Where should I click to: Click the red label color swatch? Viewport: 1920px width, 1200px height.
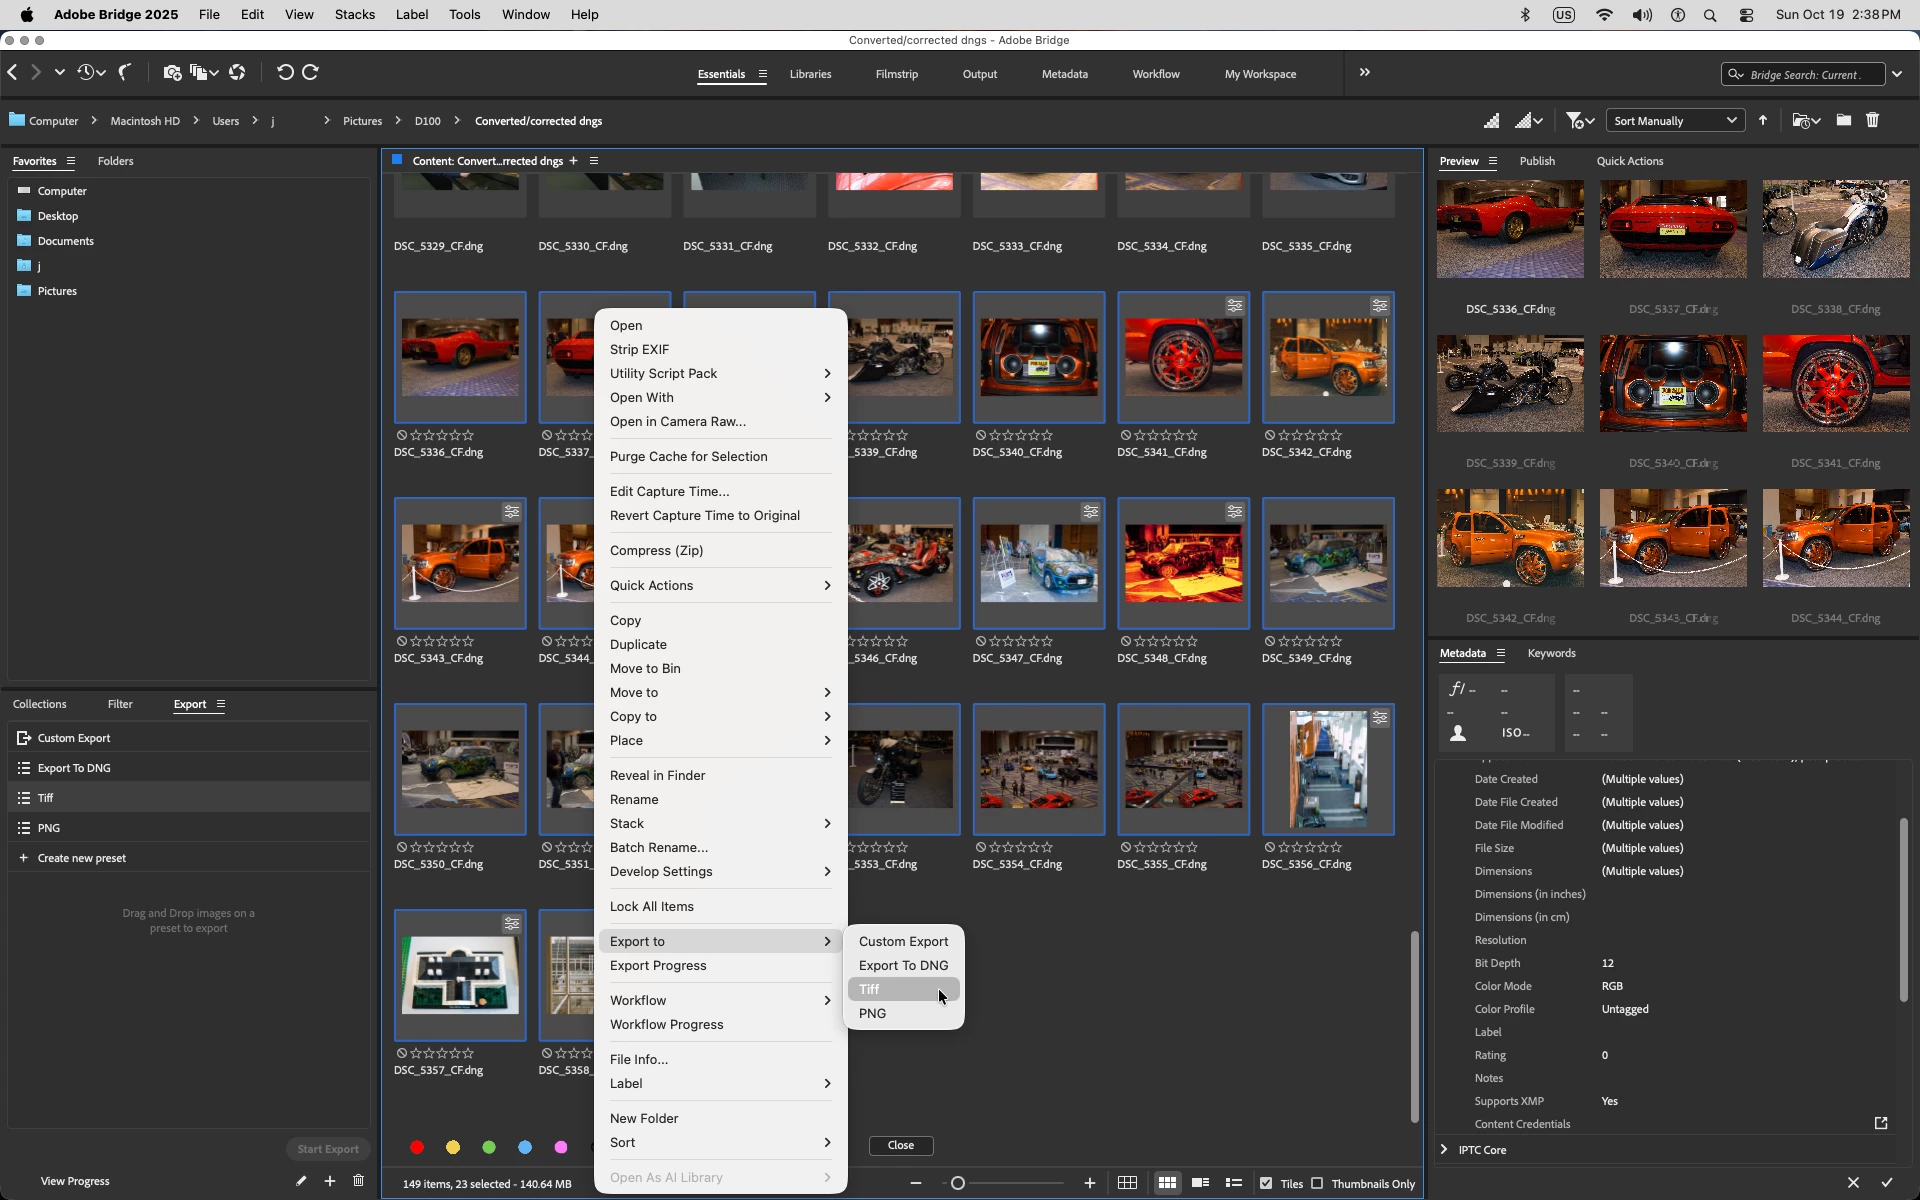coord(417,1147)
